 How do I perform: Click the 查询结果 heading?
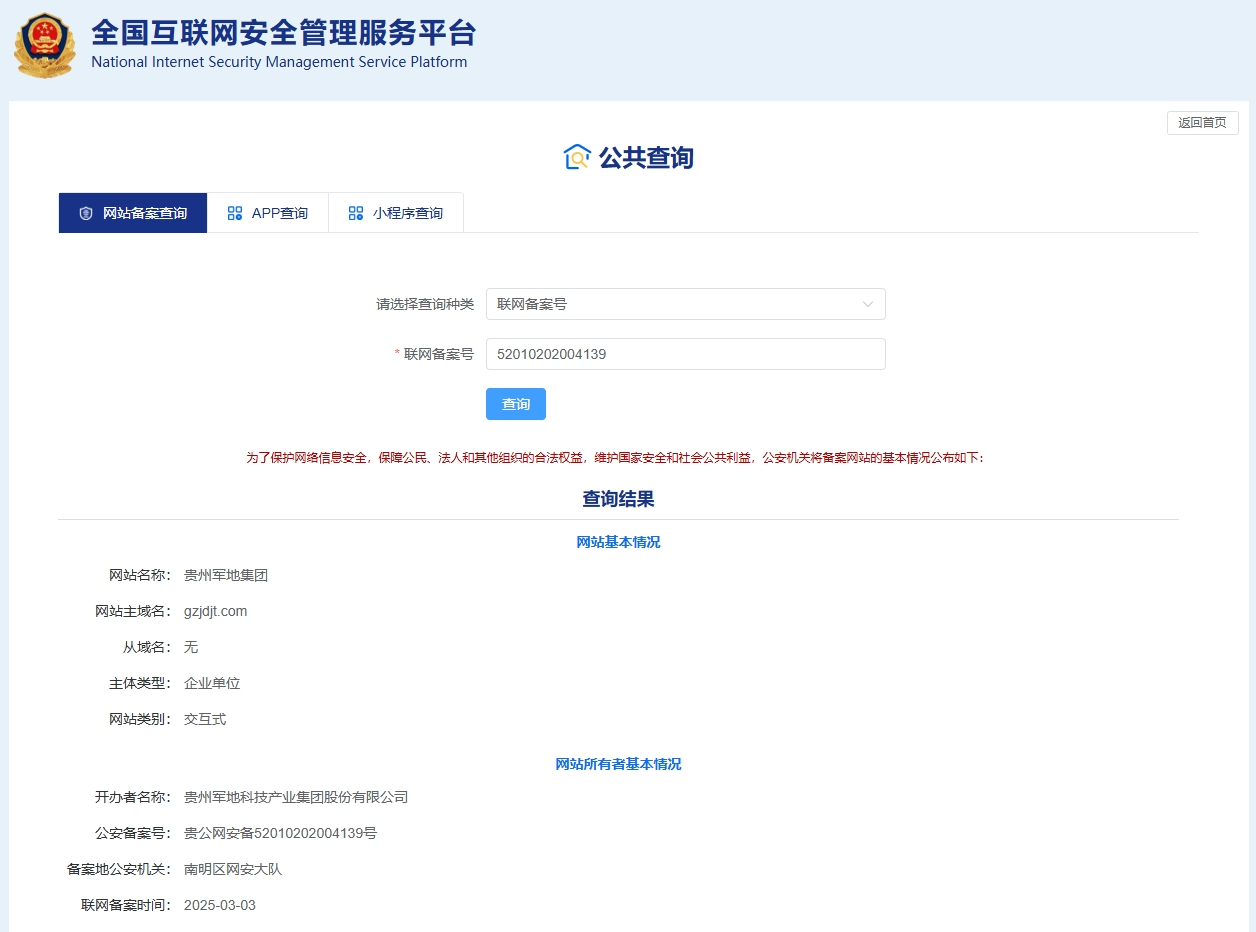[619, 498]
